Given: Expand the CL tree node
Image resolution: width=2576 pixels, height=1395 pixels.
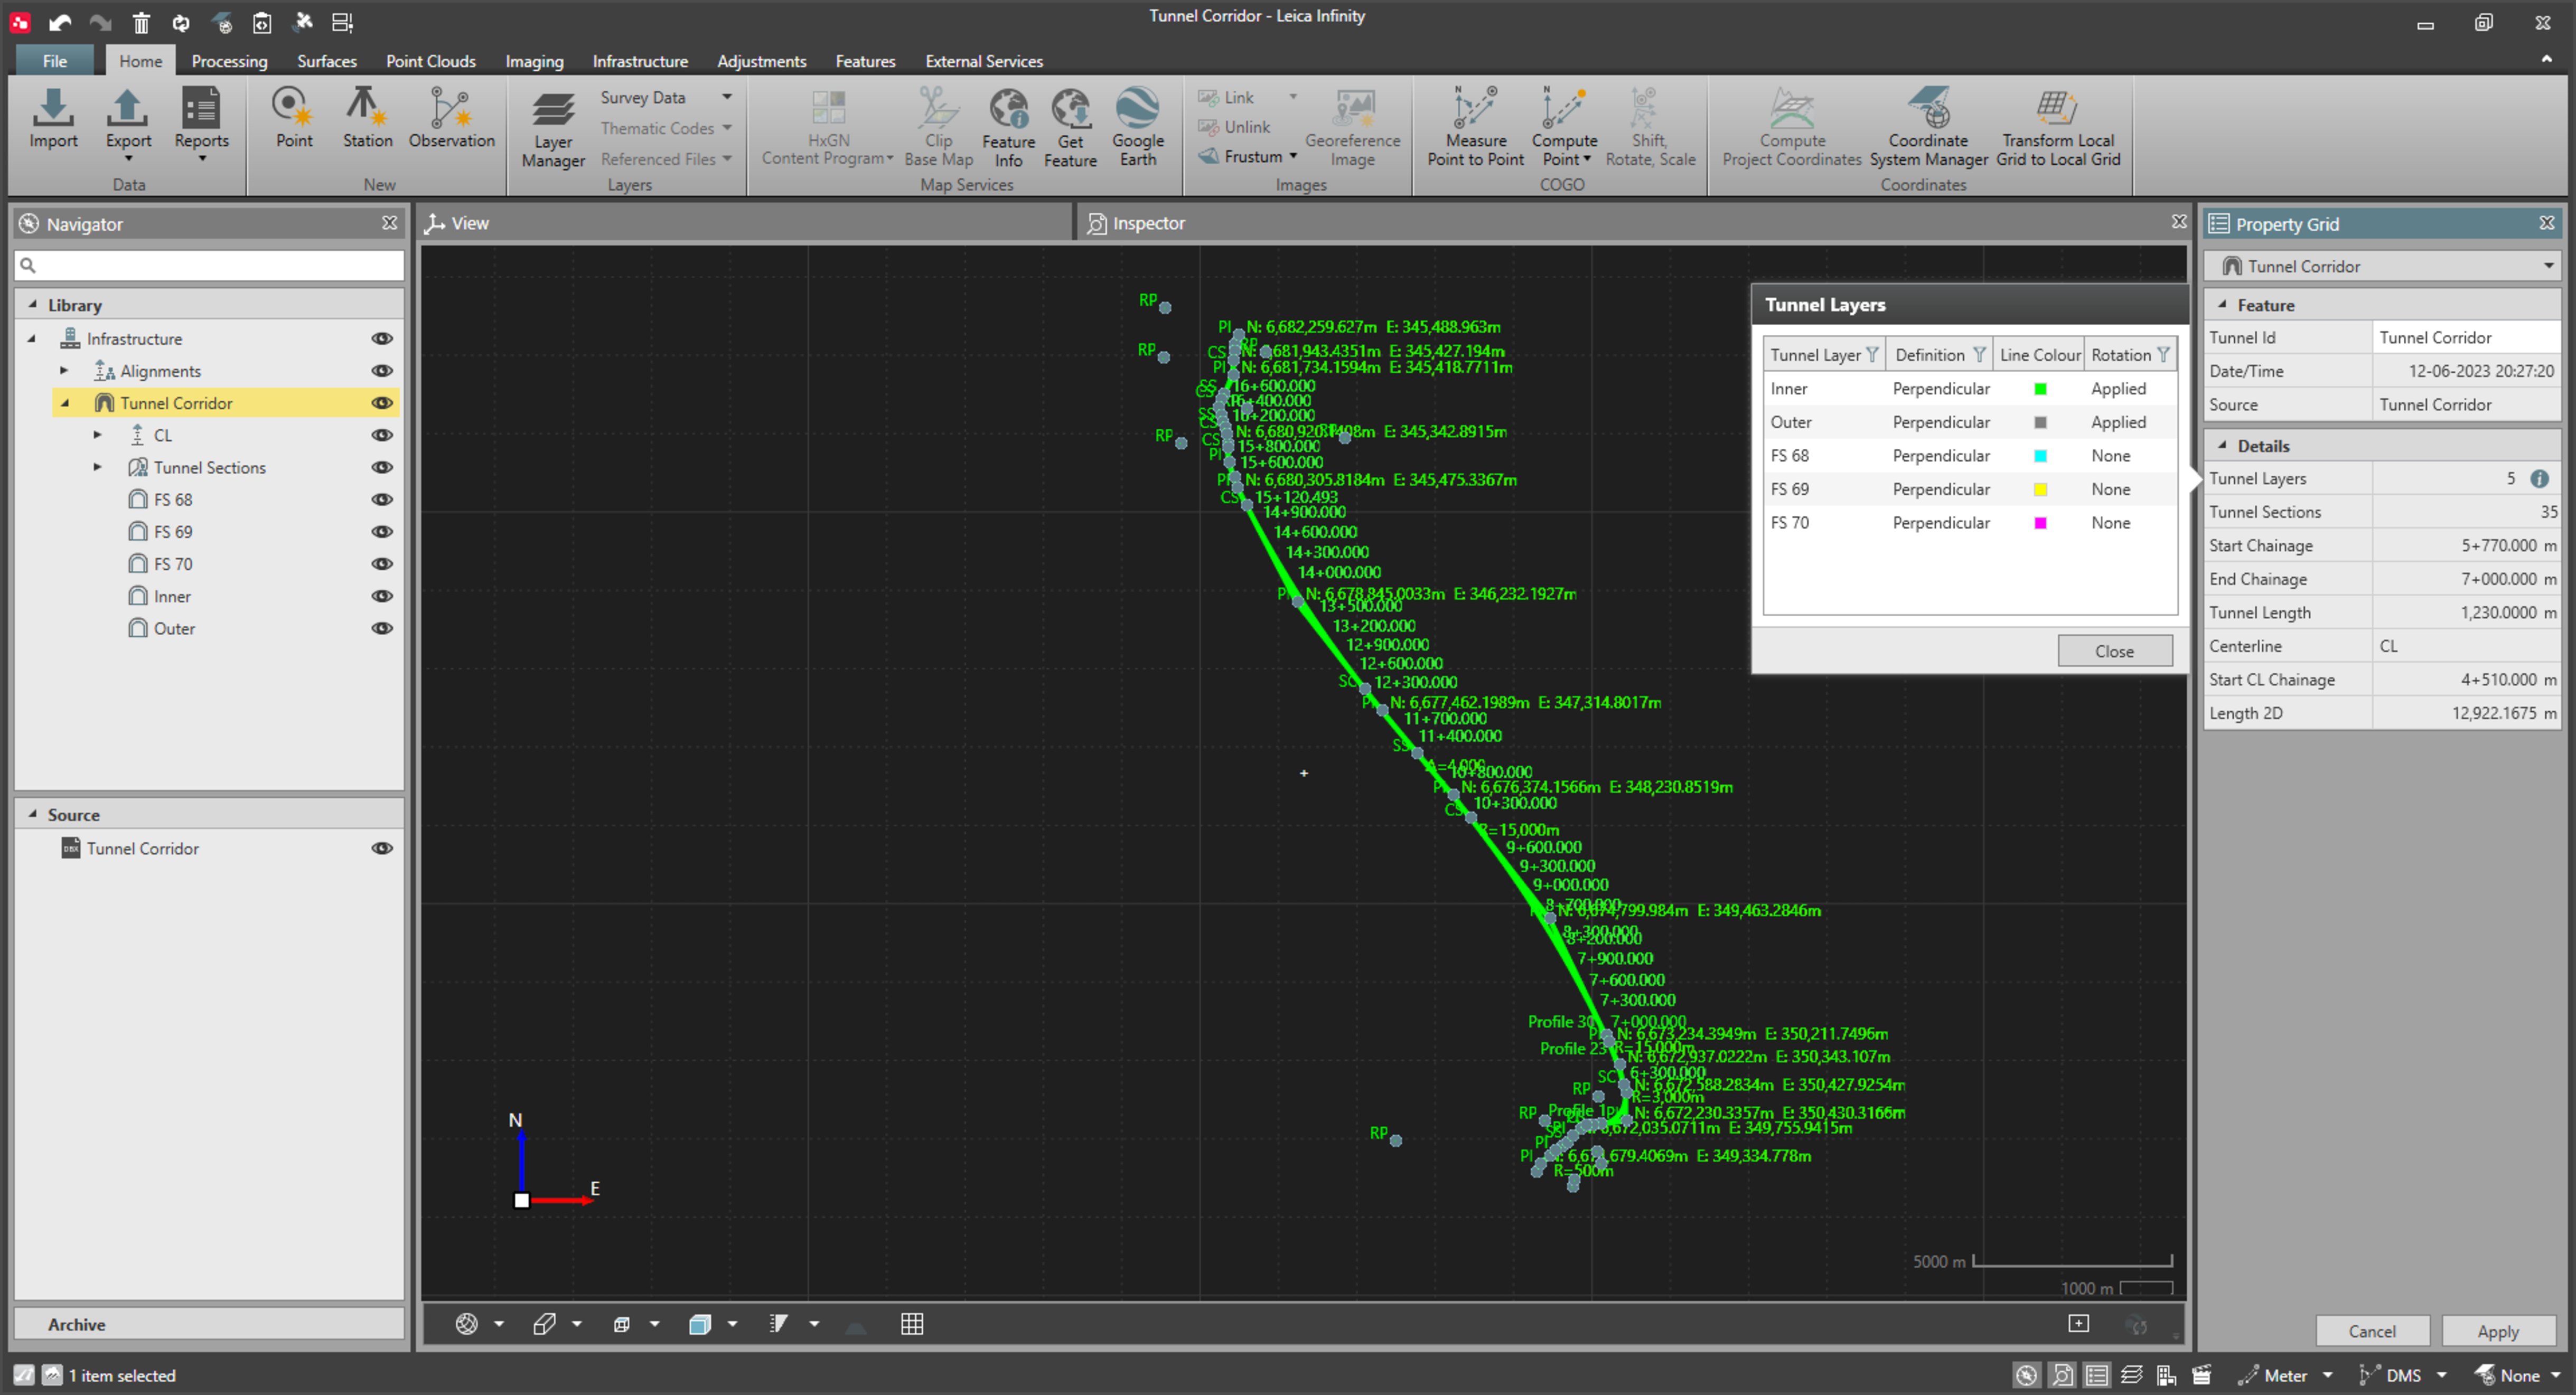Looking at the screenshot, I should click(97, 435).
